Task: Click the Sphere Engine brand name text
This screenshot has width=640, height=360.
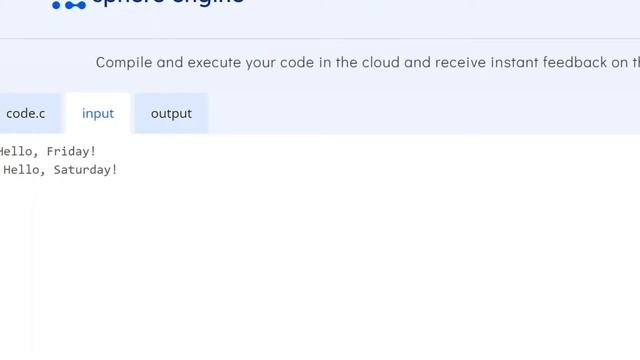Action: 169,2
